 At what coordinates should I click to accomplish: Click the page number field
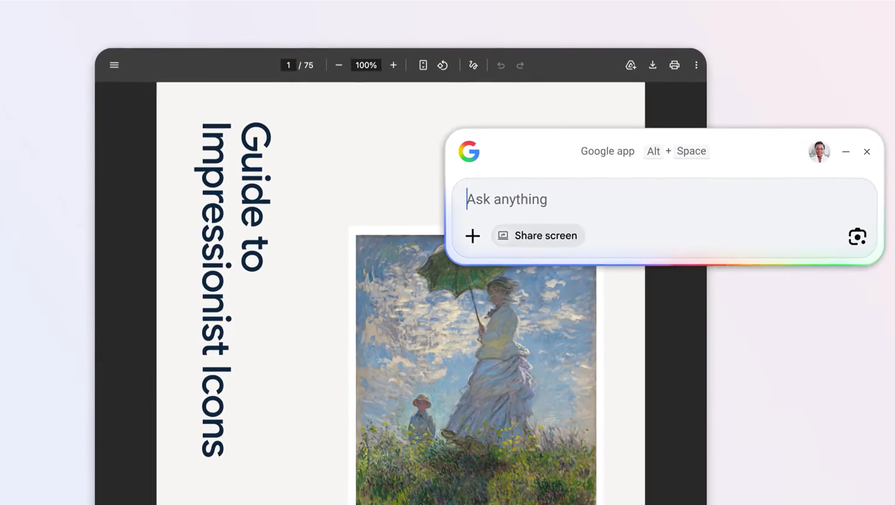[x=289, y=65]
